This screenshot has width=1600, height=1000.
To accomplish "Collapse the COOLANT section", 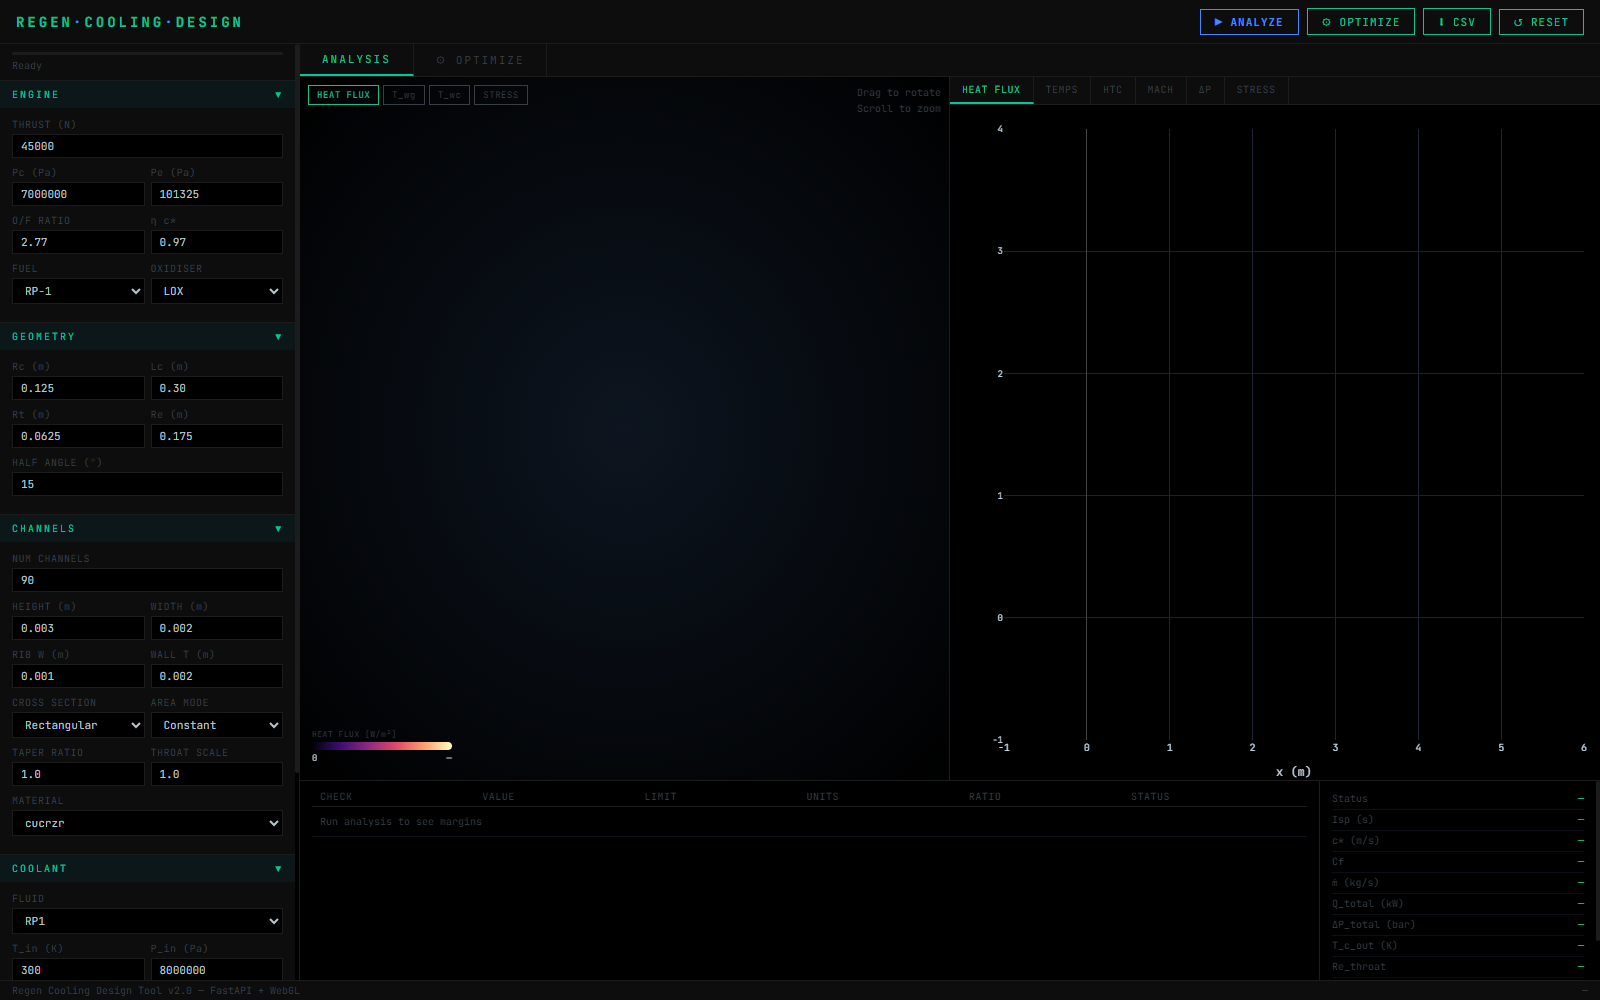I will click(x=147, y=869).
